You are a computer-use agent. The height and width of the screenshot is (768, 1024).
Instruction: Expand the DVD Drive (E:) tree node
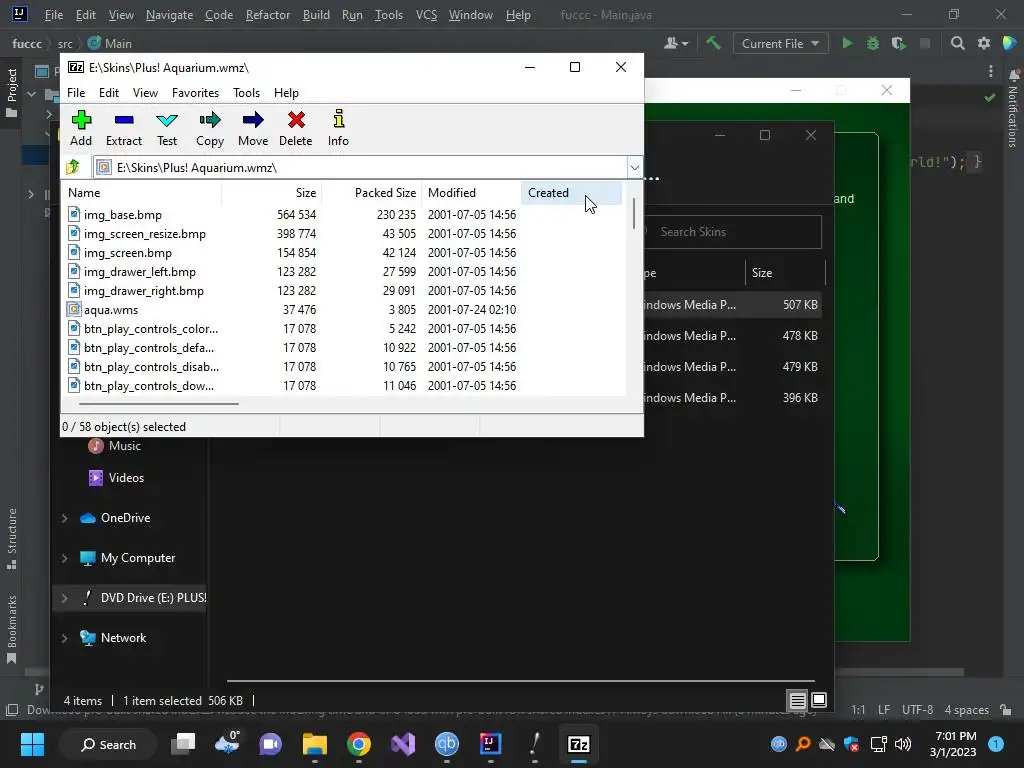[x=64, y=598]
